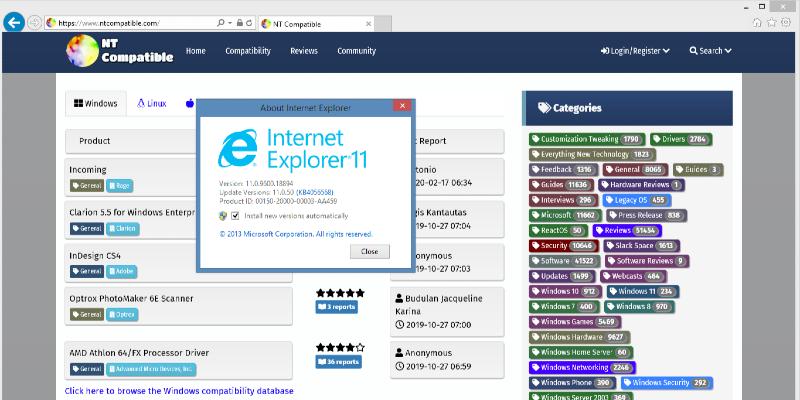The width and height of the screenshot is (800, 400).
Task: Click the UAC shield icon beside the checkbox
Action: [x=223, y=216]
